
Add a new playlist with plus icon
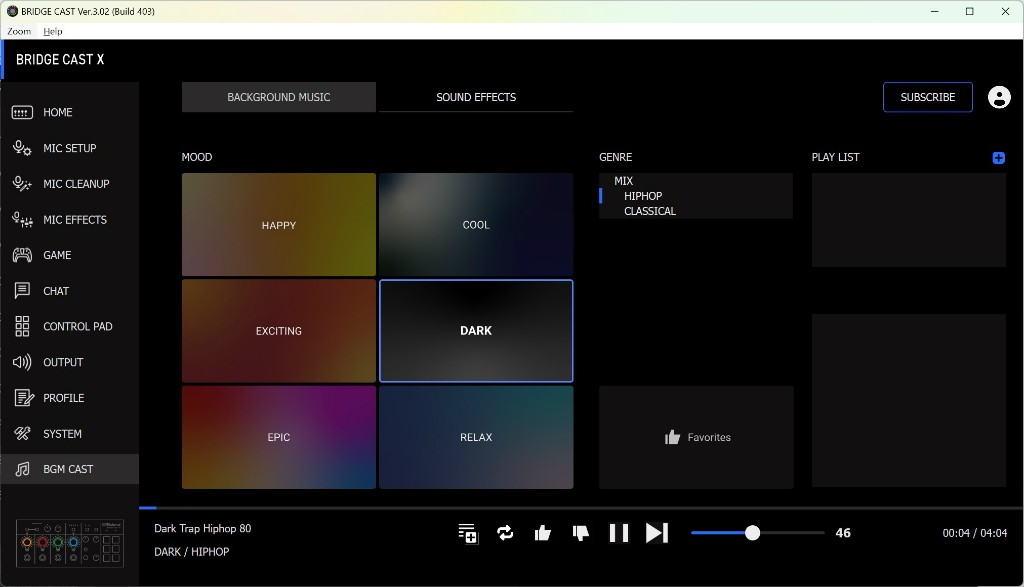[x=998, y=158]
